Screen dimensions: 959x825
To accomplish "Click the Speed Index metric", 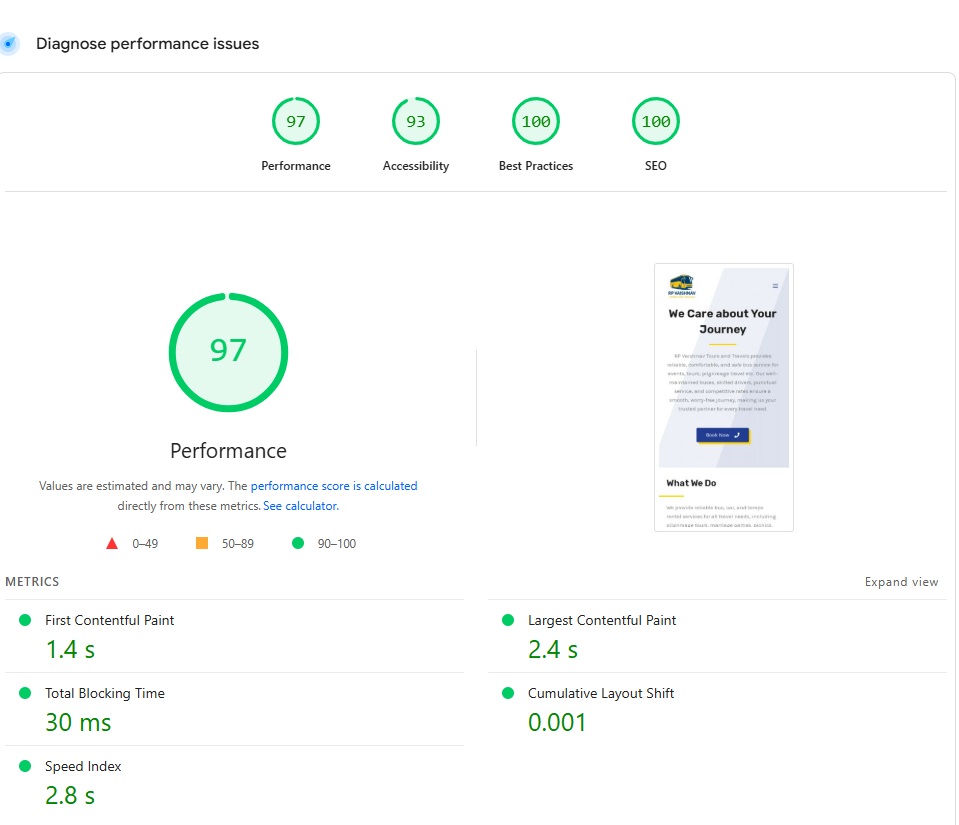I will point(83,766).
